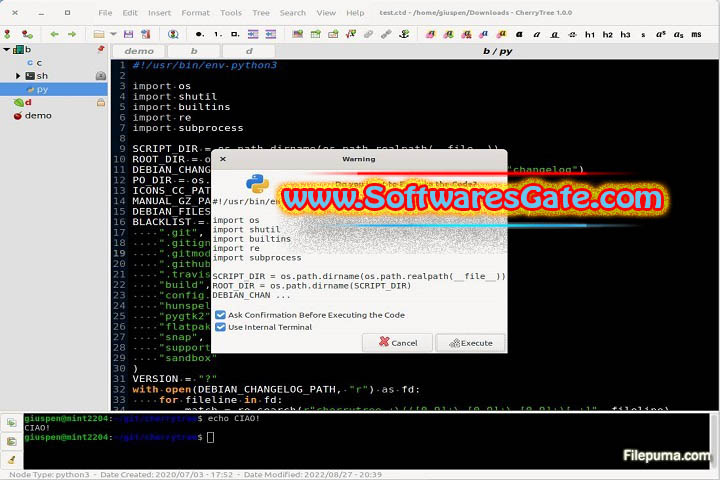Expand the sh node in the tree
Viewport: 720px width, 480px height.
pos(18,76)
